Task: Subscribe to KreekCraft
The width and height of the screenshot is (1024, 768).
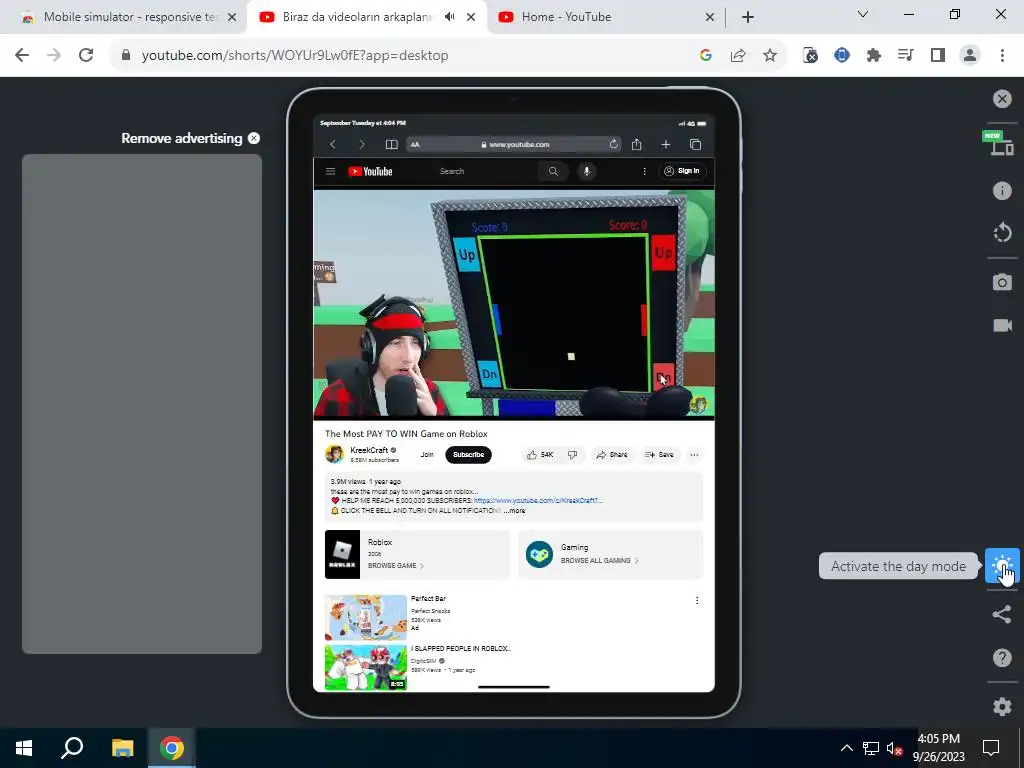Action: 468,455
